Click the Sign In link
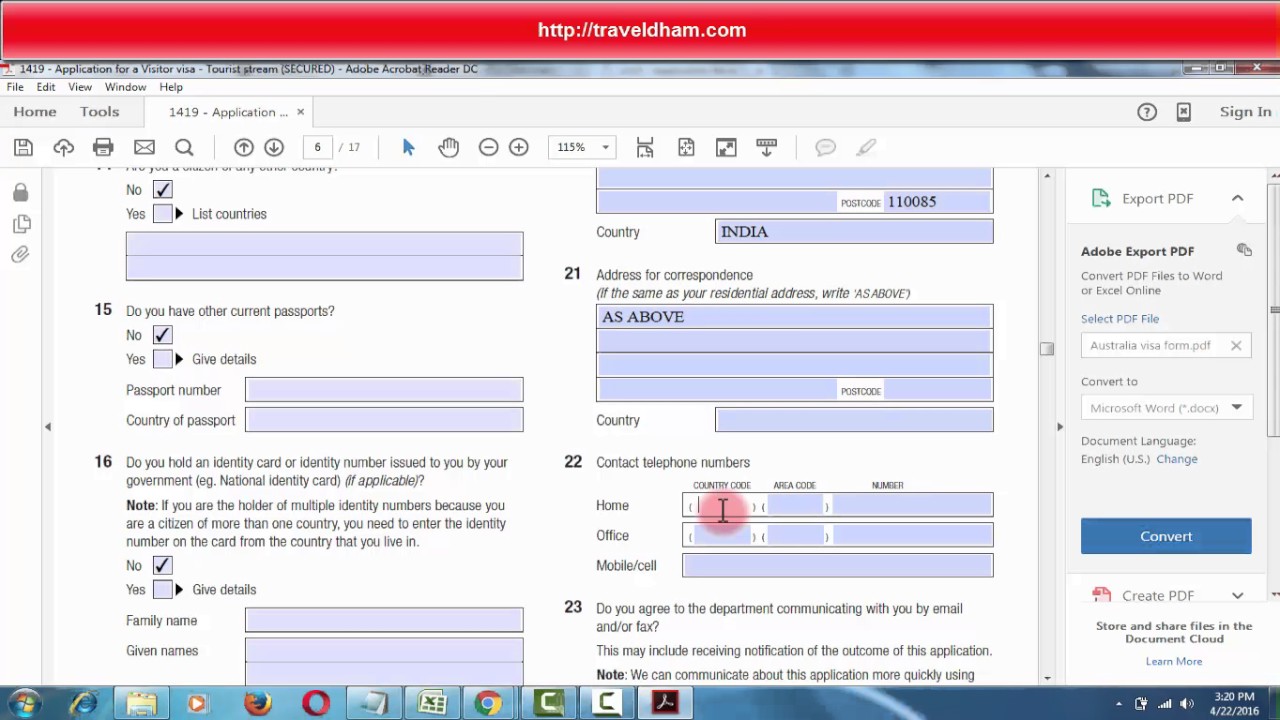The height and width of the screenshot is (720, 1280). 1245,112
